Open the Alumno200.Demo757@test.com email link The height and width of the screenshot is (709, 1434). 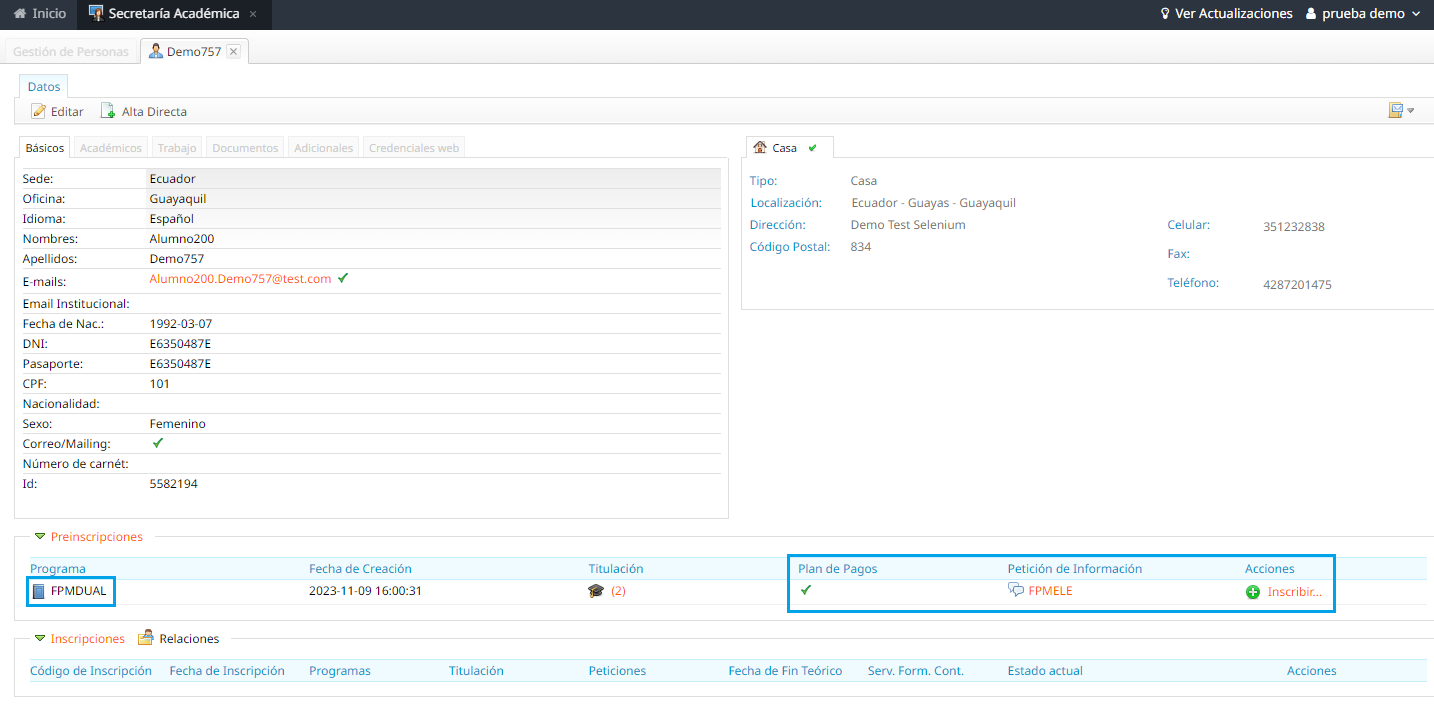(240, 279)
